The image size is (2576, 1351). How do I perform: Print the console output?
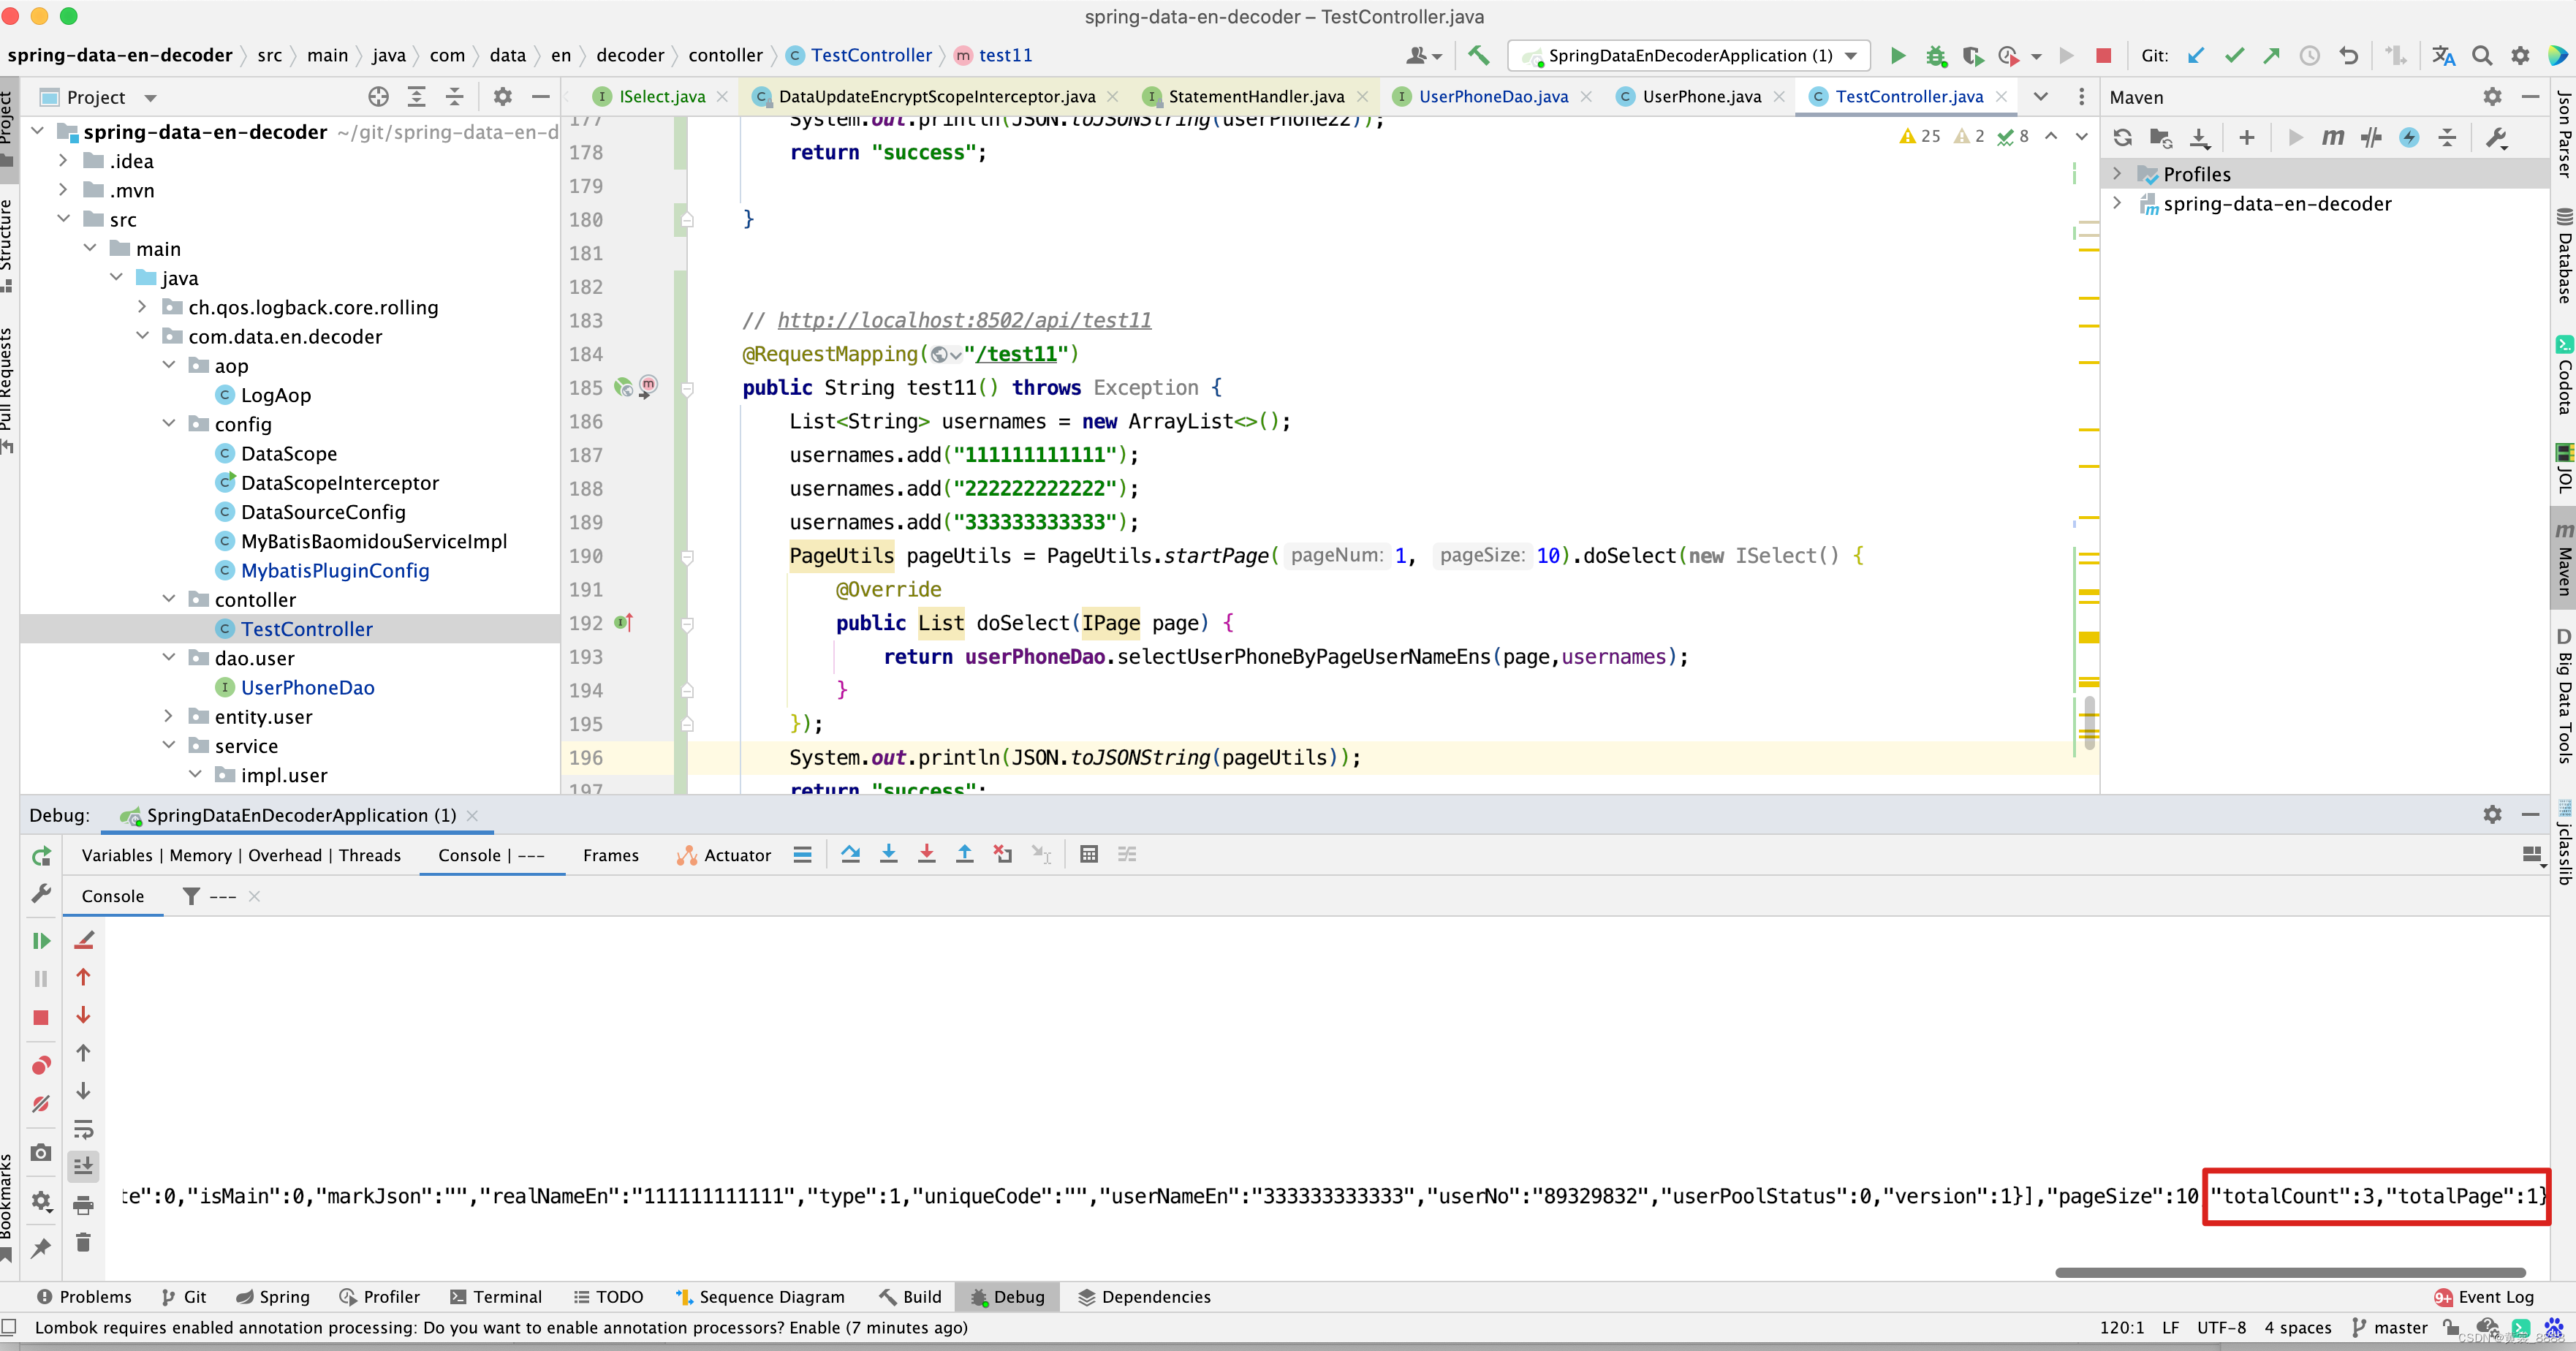(x=83, y=1206)
